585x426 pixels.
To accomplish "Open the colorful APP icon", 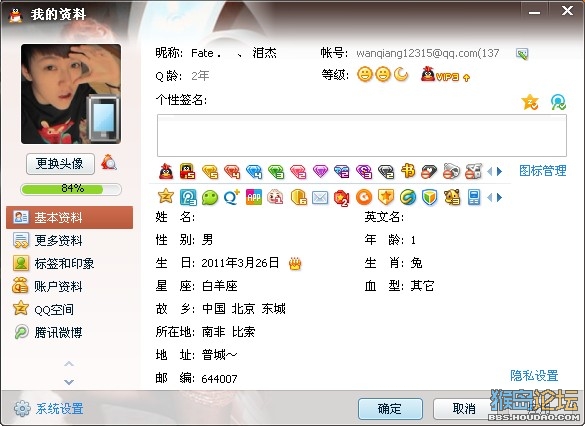I will point(254,197).
